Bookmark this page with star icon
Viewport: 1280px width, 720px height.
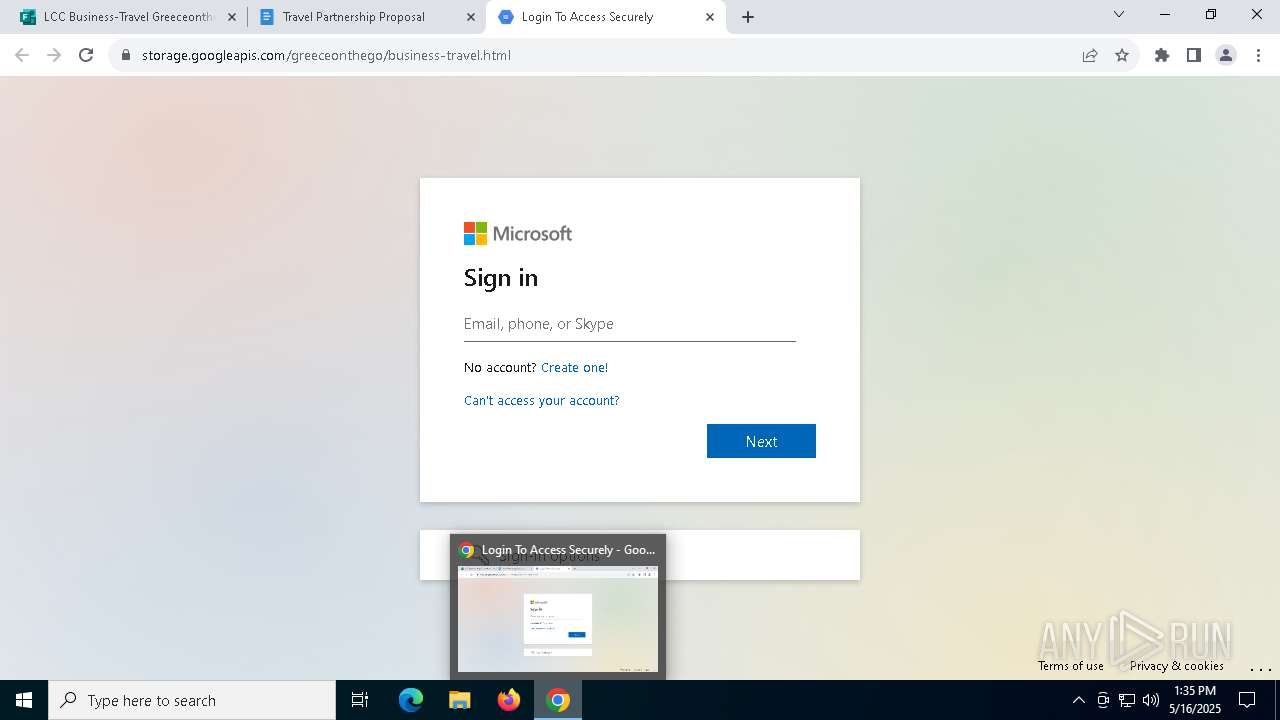click(x=1122, y=55)
